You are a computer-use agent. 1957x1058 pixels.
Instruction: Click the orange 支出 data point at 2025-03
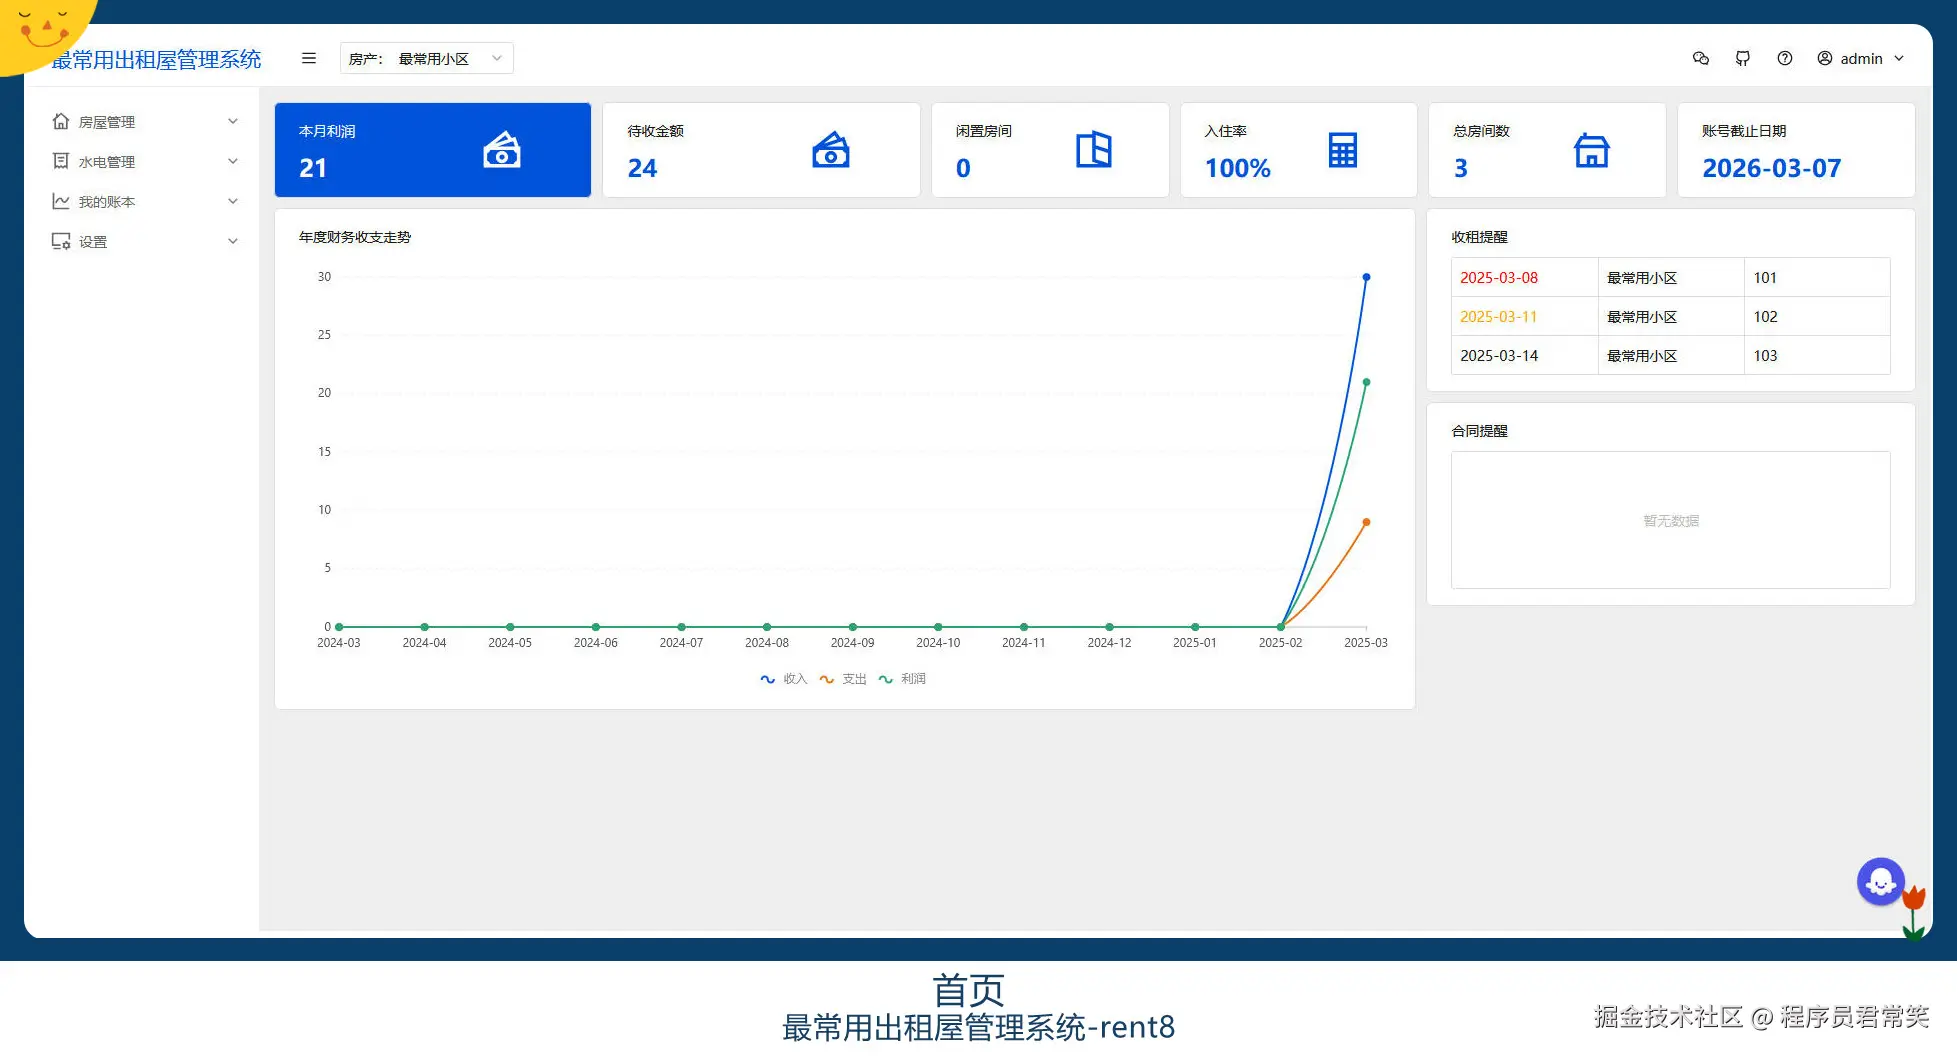(x=1366, y=522)
